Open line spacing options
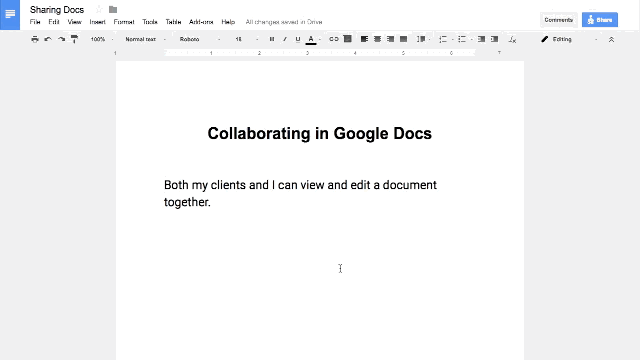 (422, 39)
